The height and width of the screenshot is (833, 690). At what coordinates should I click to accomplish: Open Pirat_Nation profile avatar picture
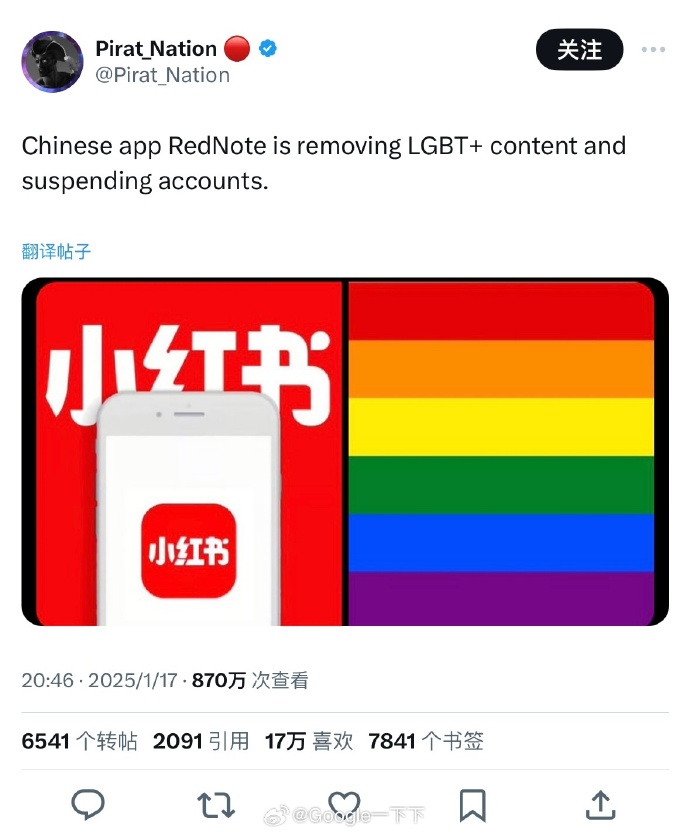tap(52, 62)
